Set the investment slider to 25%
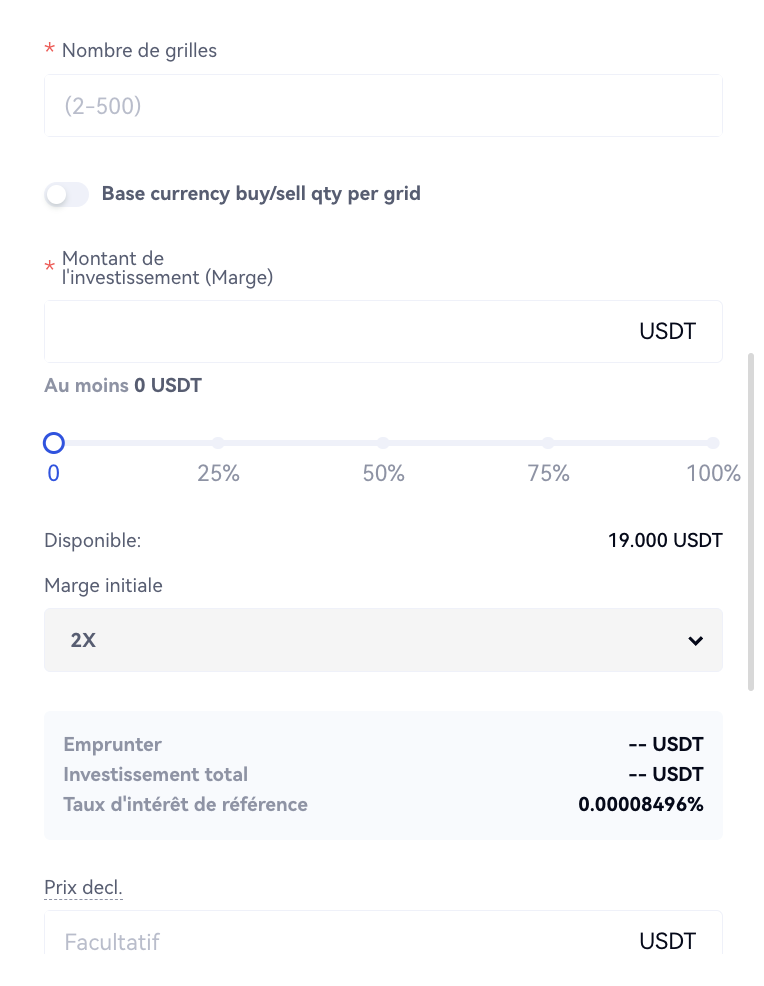764x986 pixels. pos(218,443)
